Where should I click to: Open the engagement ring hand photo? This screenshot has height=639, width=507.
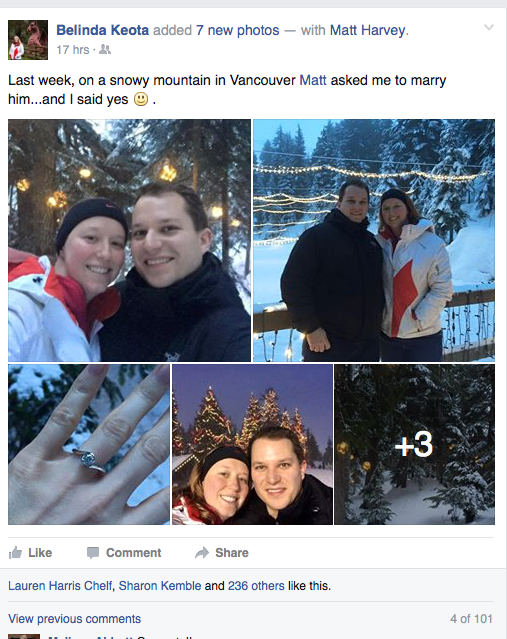[89, 444]
